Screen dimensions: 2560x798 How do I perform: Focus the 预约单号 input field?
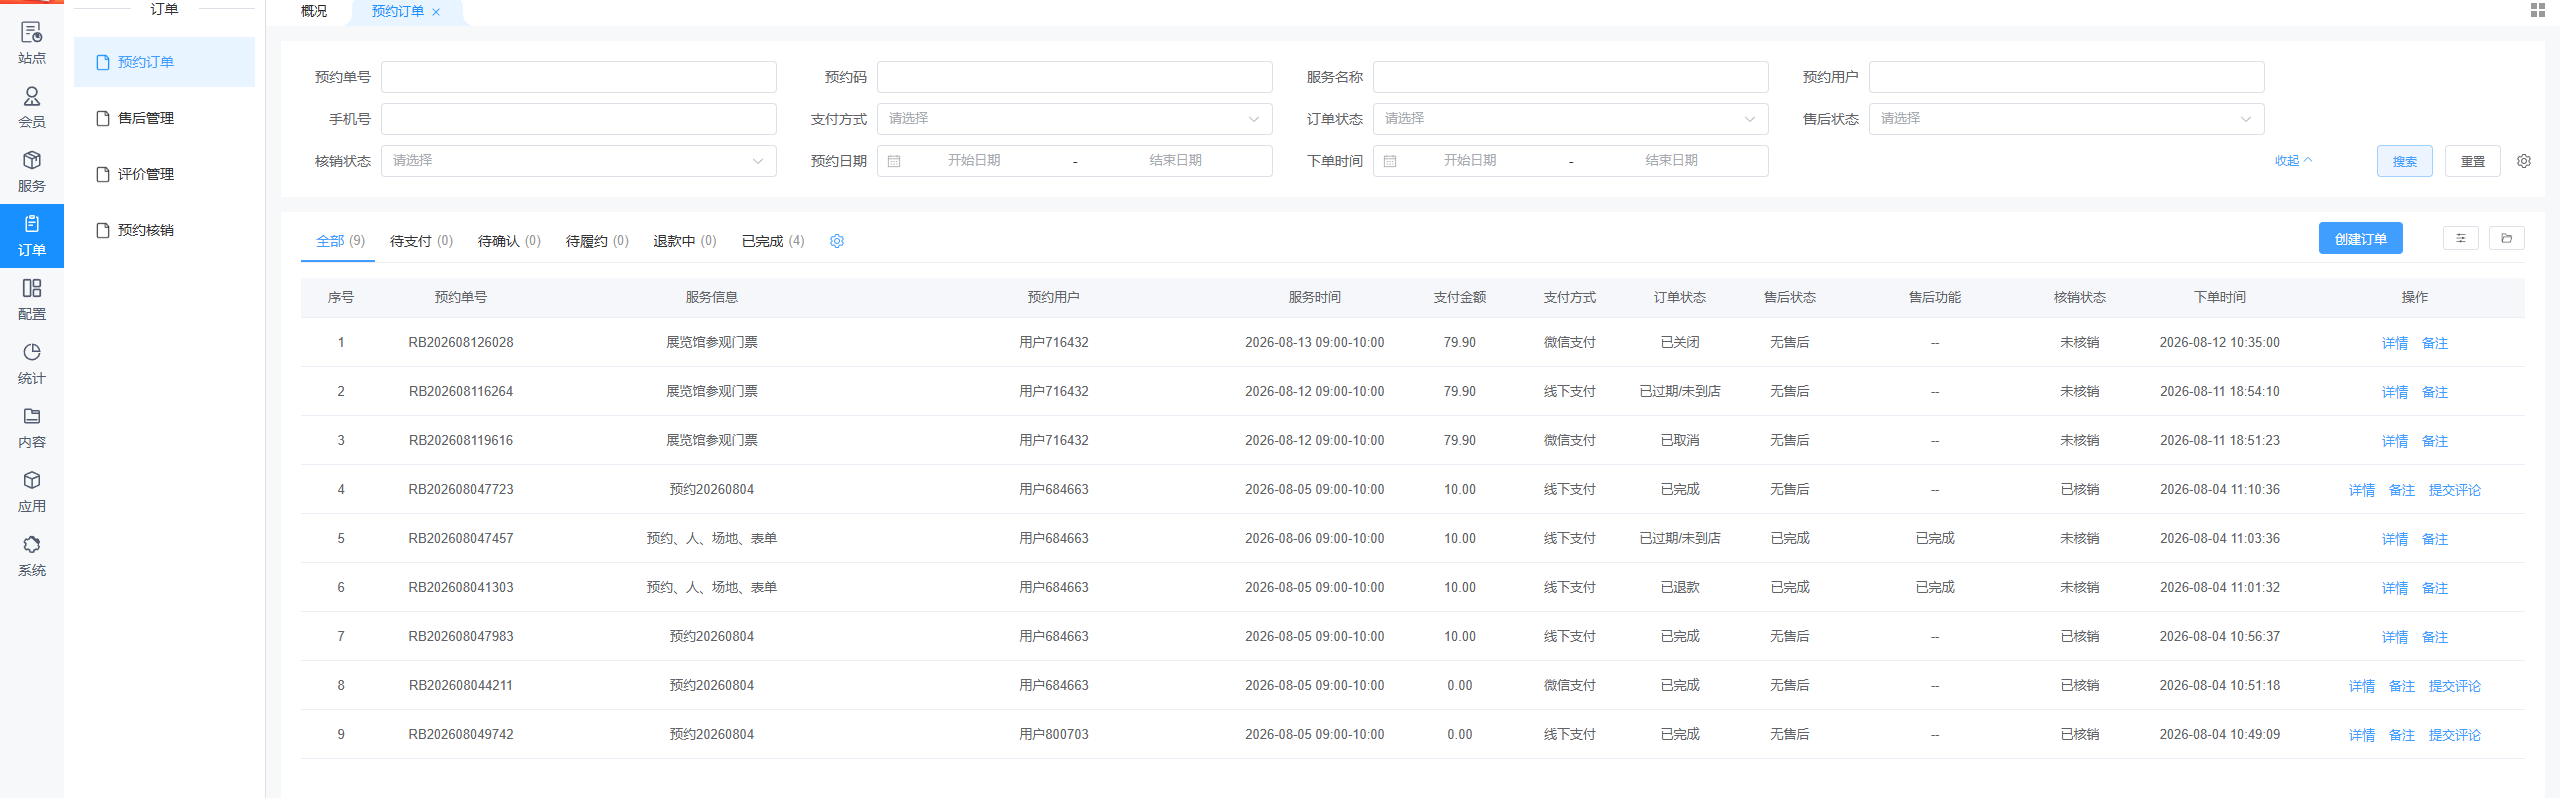pos(578,77)
